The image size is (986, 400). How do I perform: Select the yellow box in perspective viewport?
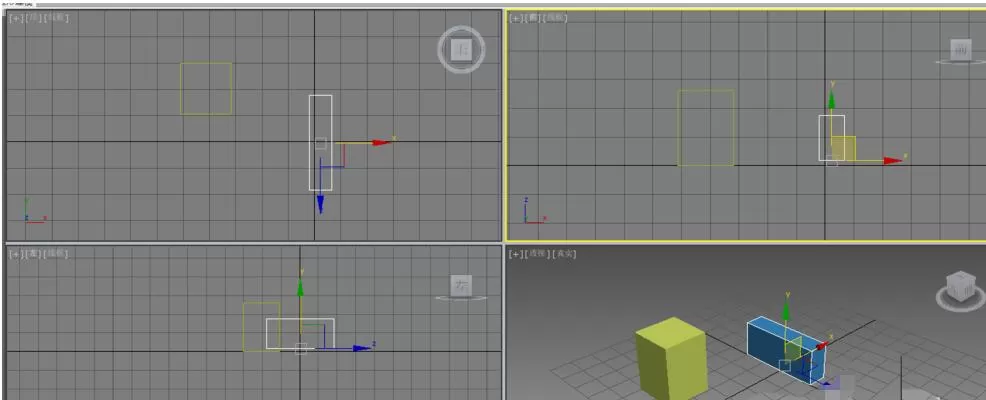[x=671, y=358]
